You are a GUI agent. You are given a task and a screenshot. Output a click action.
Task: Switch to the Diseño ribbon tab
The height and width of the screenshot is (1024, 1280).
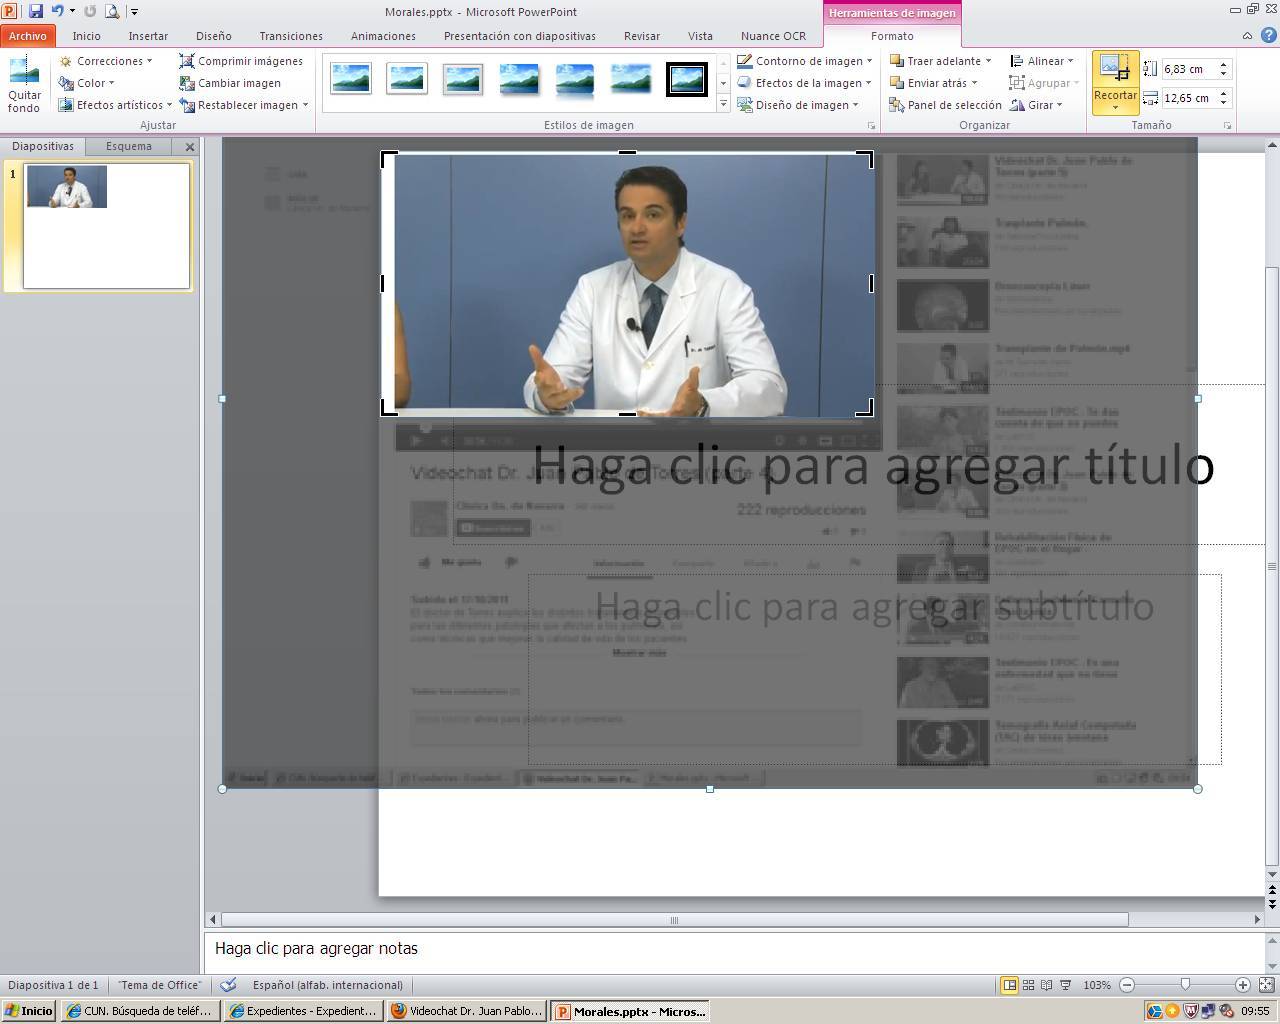[x=214, y=36]
